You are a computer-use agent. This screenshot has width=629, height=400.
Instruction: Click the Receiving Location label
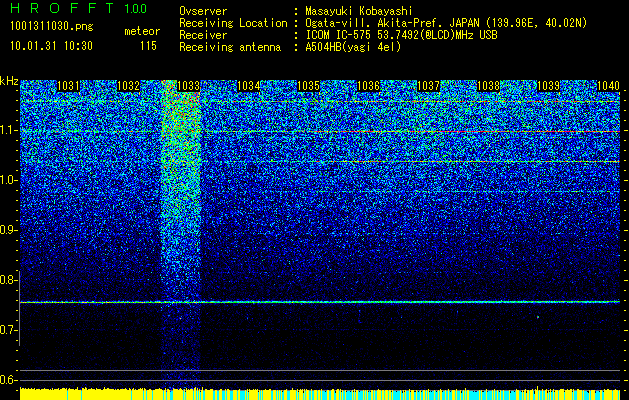[x=233, y=23]
